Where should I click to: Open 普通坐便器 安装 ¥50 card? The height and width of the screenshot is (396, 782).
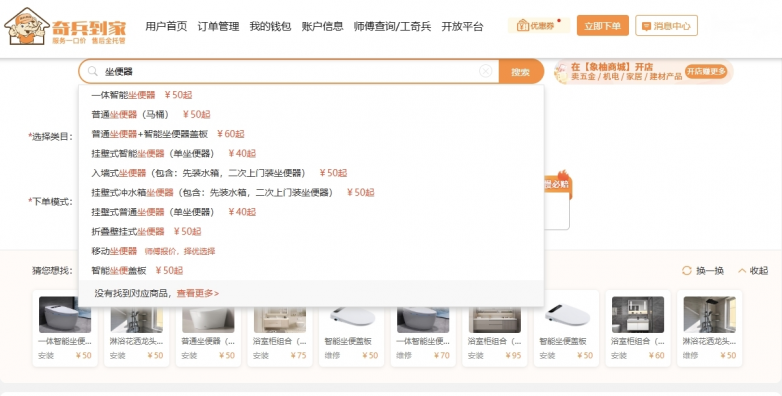coord(208,328)
